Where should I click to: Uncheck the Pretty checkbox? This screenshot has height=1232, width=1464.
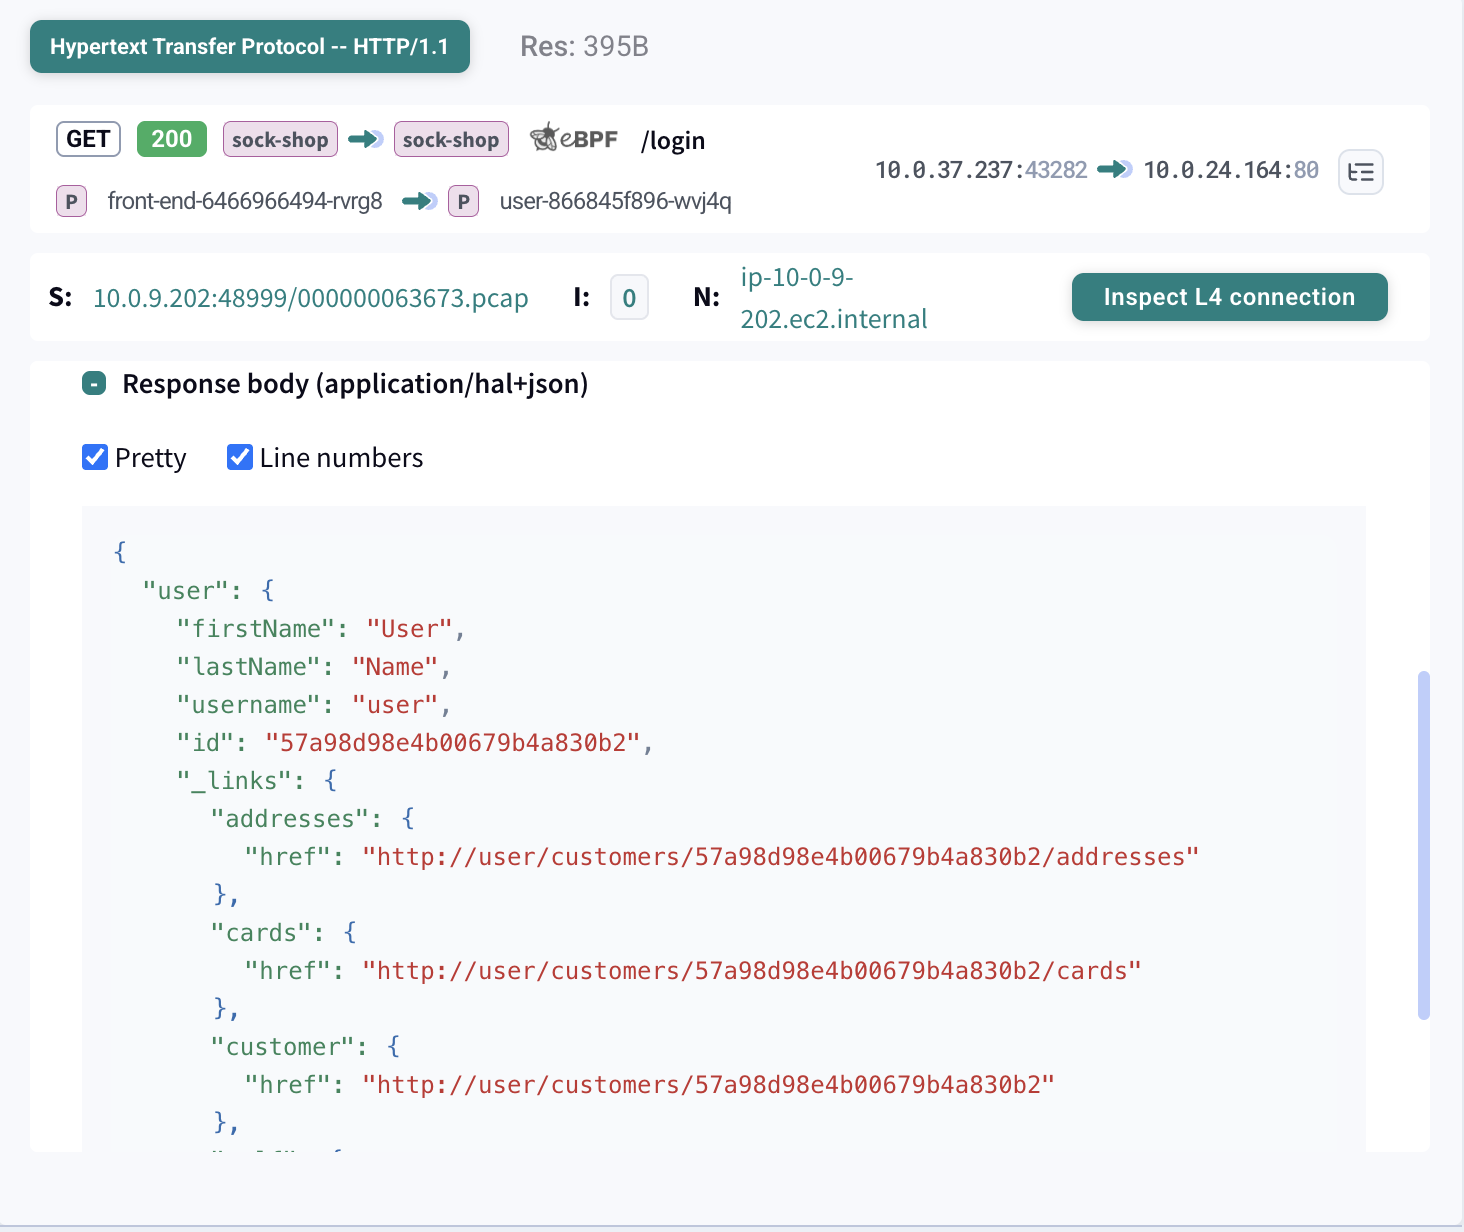pos(95,457)
